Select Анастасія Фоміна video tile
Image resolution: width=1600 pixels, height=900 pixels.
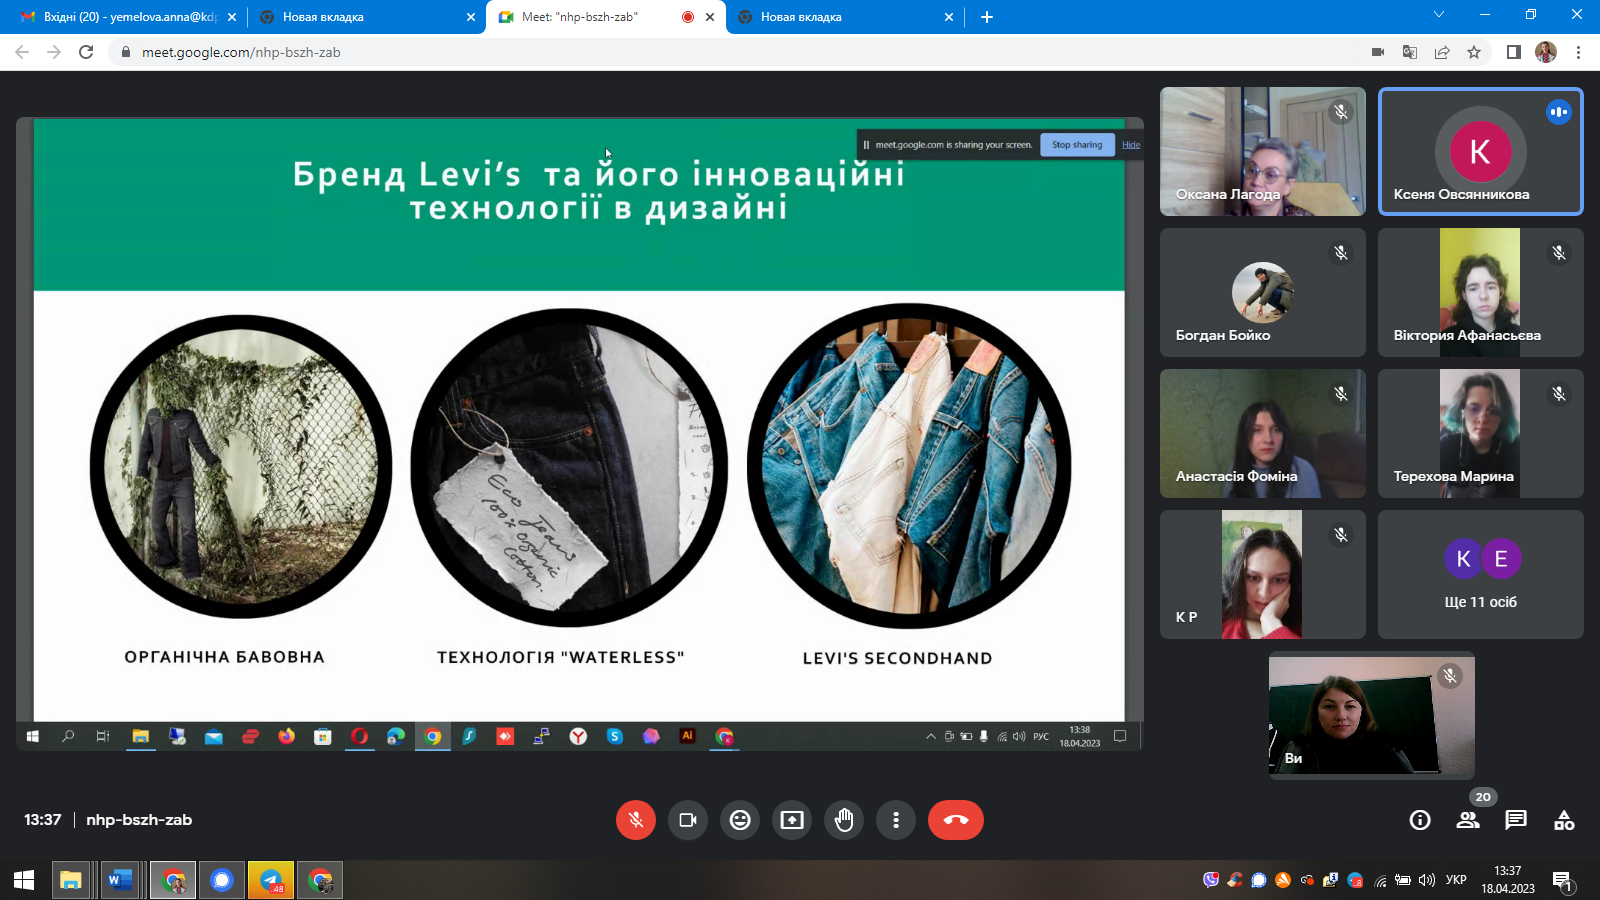pyautogui.click(x=1263, y=433)
